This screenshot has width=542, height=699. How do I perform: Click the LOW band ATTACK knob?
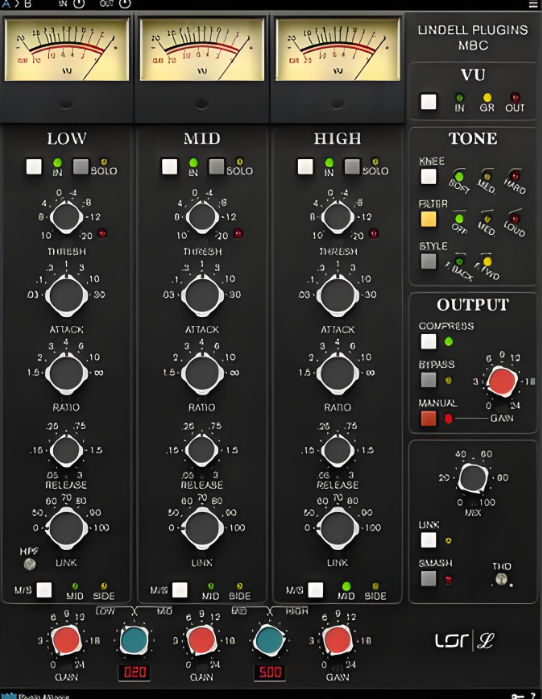[66, 295]
